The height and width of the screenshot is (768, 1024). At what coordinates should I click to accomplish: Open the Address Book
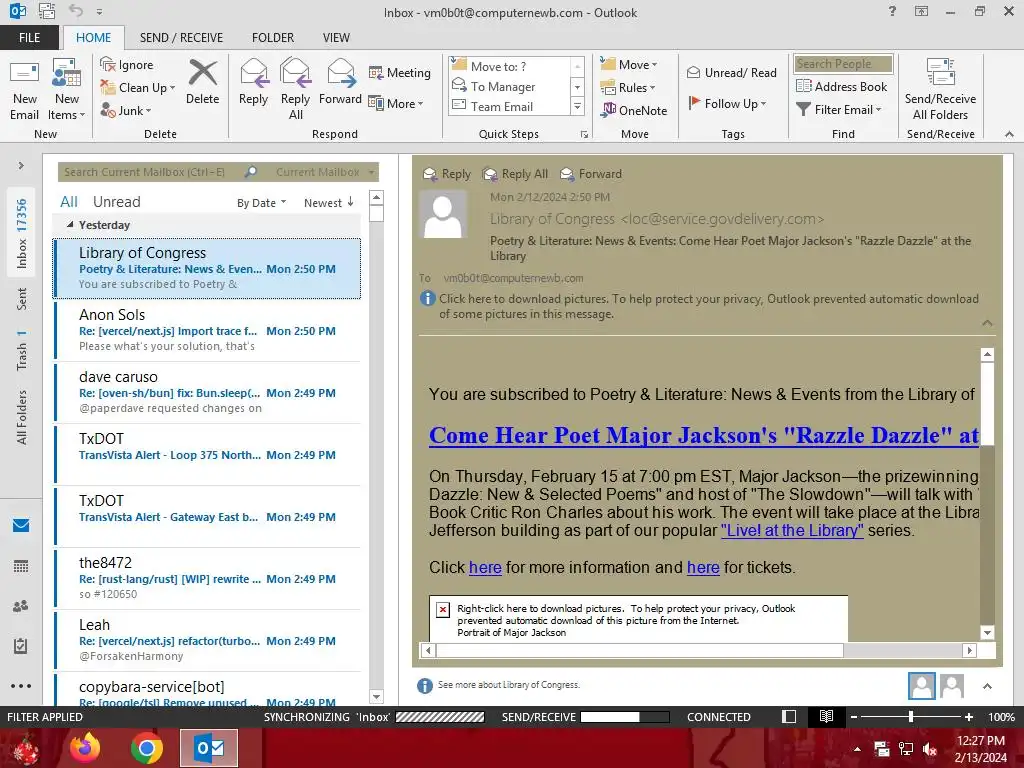point(842,86)
